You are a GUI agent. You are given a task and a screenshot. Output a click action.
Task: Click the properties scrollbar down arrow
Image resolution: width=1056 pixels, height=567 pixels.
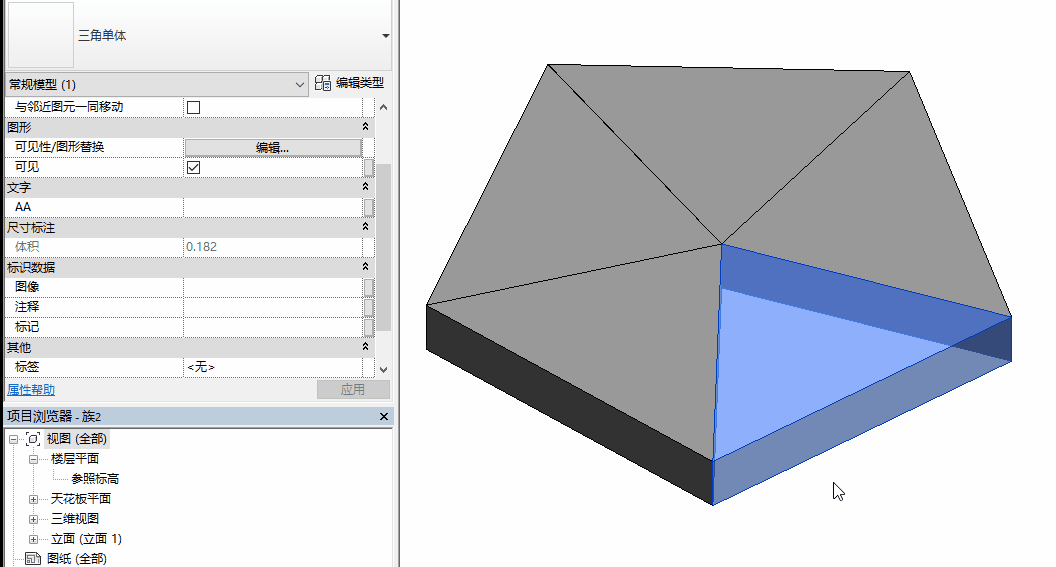pyautogui.click(x=383, y=370)
